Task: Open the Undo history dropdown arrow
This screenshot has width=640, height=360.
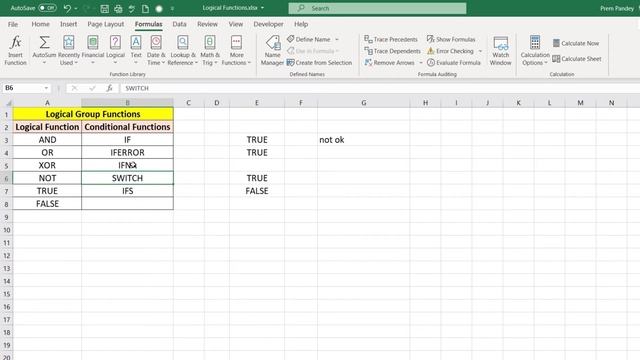Action: 76,8
